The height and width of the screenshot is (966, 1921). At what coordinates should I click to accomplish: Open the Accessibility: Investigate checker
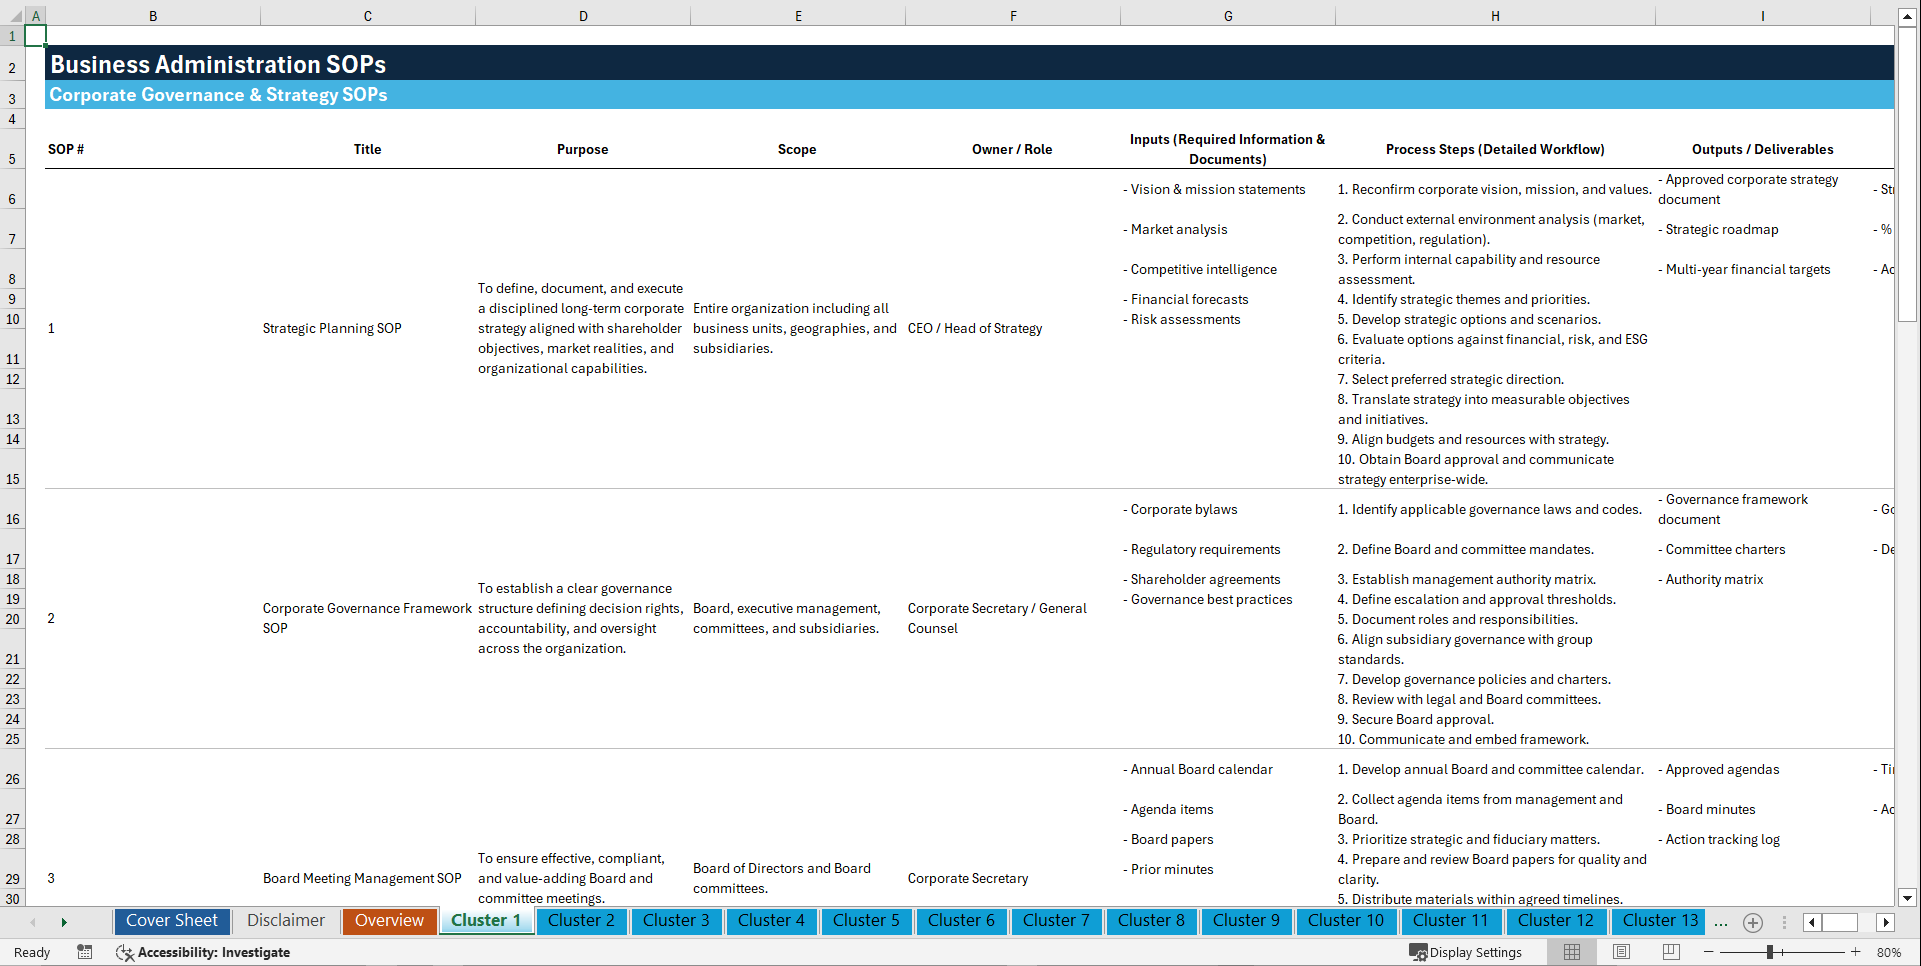204,952
